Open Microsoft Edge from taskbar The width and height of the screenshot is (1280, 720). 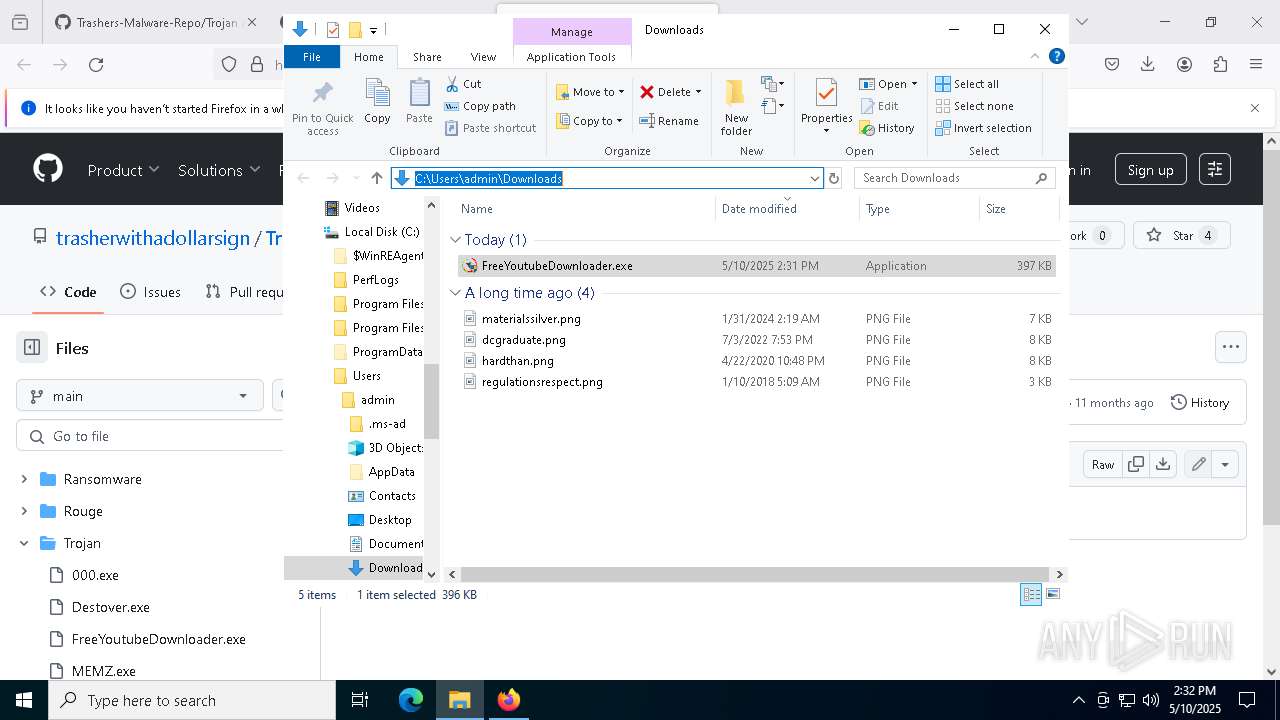click(x=411, y=700)
